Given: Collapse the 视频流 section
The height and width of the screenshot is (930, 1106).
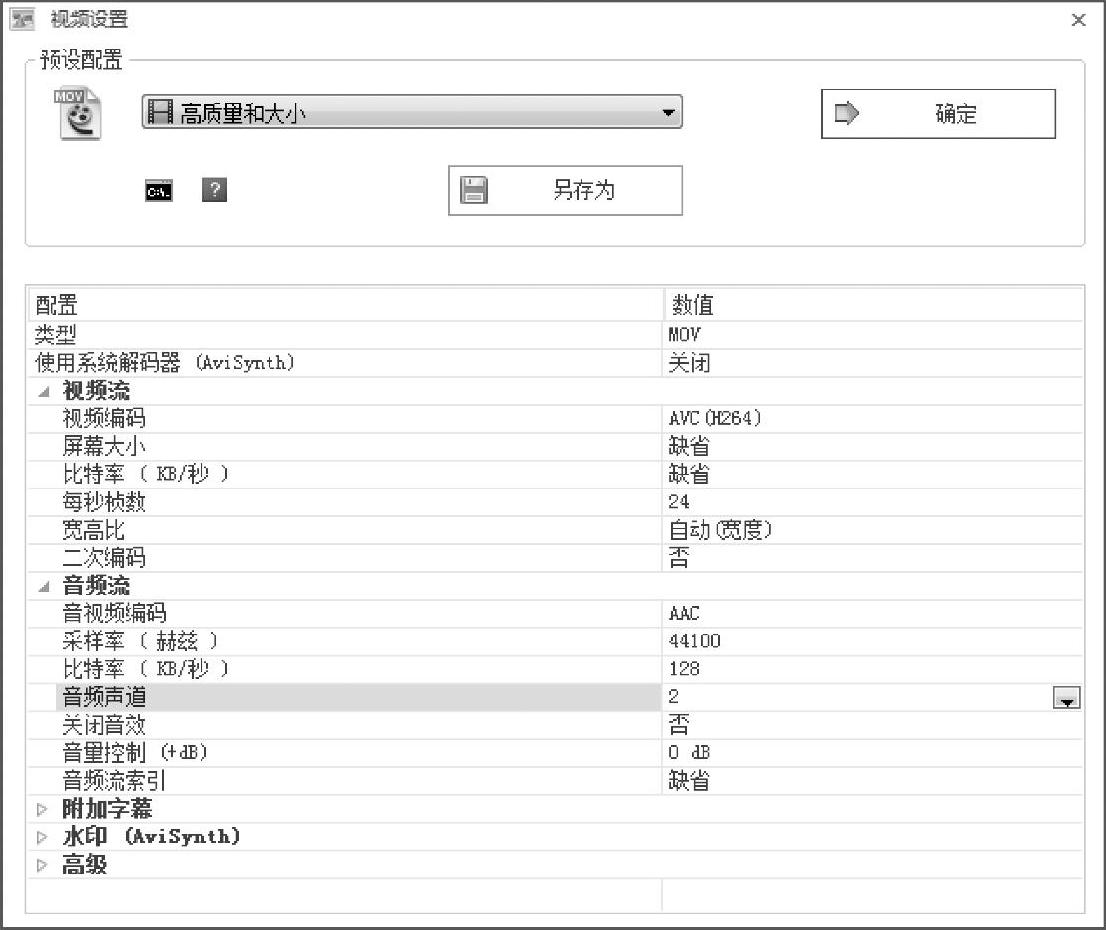Looking at the screenshot, I should click(44, 391).
